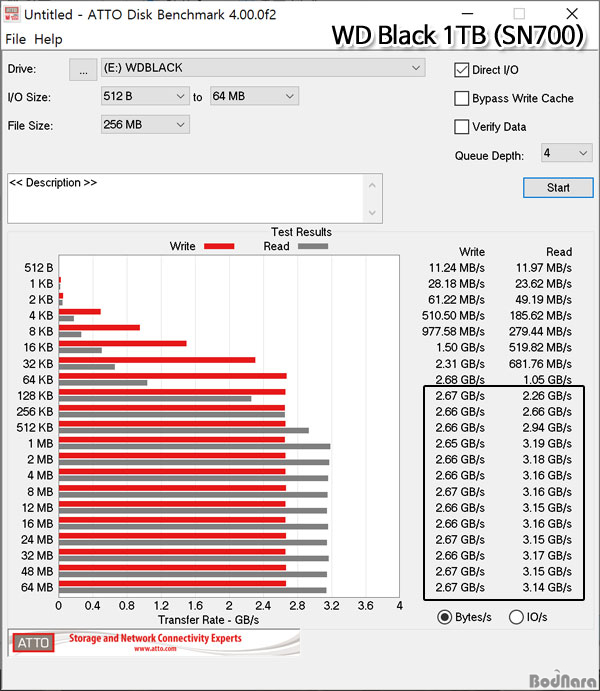Open the File menu

tap(15, 39)
